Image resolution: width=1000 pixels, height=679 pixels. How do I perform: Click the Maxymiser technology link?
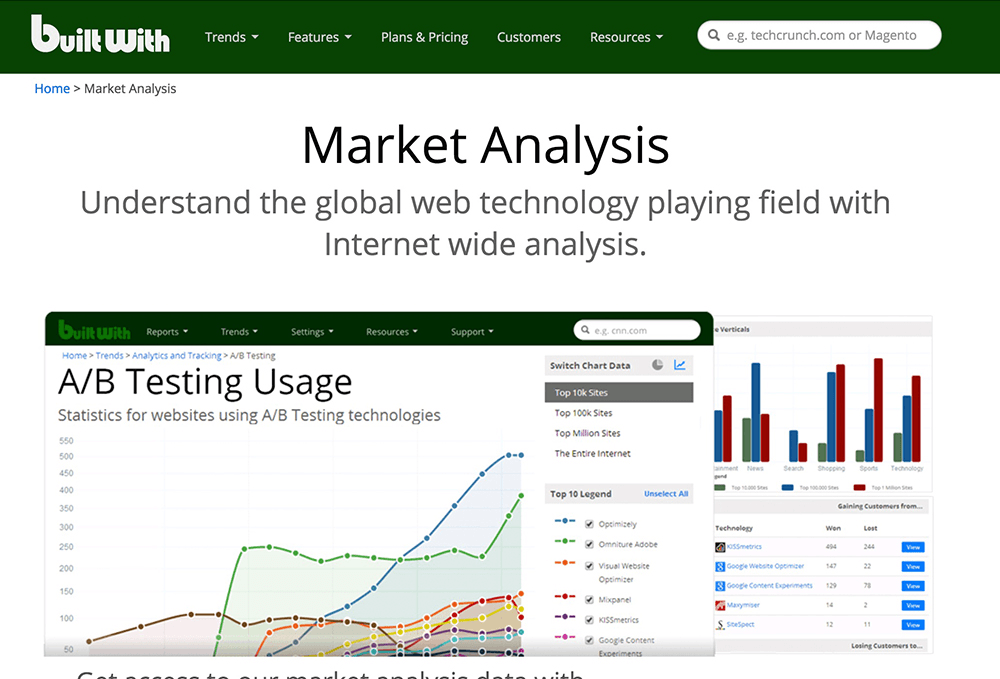tap(743, 605)
